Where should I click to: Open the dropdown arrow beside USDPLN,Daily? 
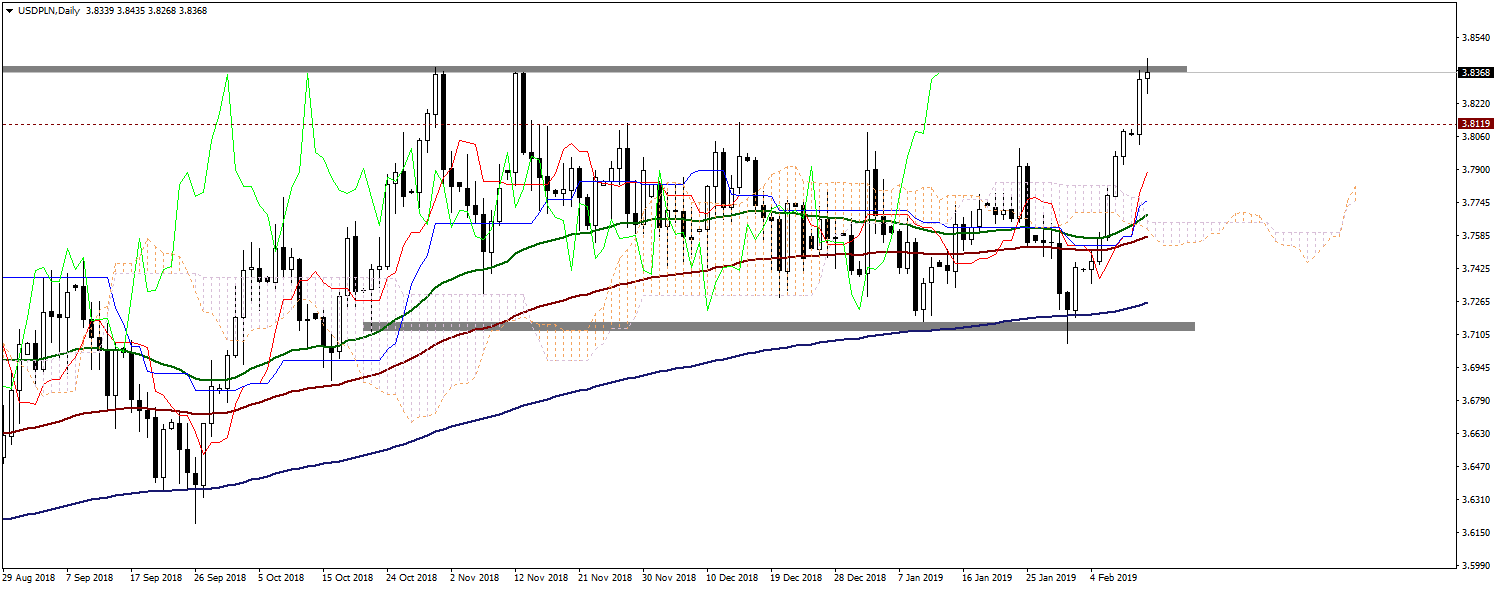(9, 10)
